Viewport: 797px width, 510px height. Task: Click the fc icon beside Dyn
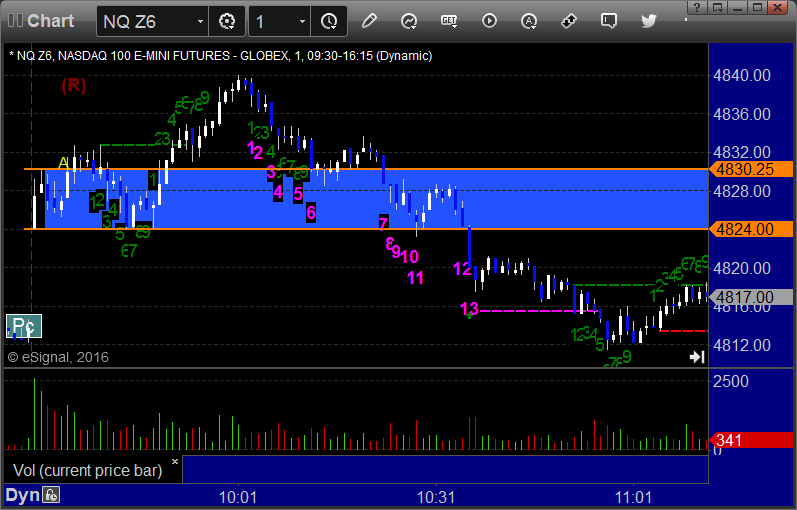pos(51,495)
